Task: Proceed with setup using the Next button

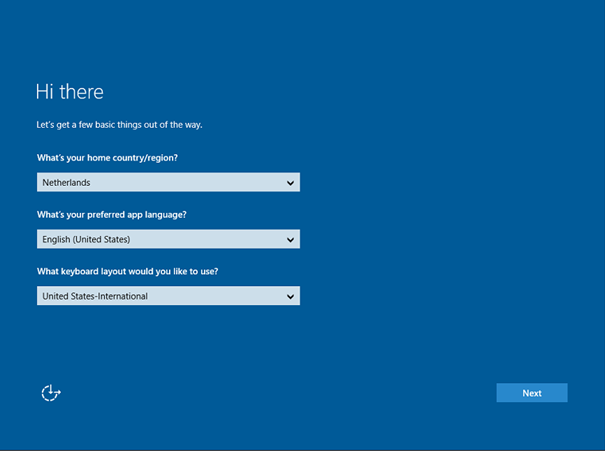Action: point(531,393)
